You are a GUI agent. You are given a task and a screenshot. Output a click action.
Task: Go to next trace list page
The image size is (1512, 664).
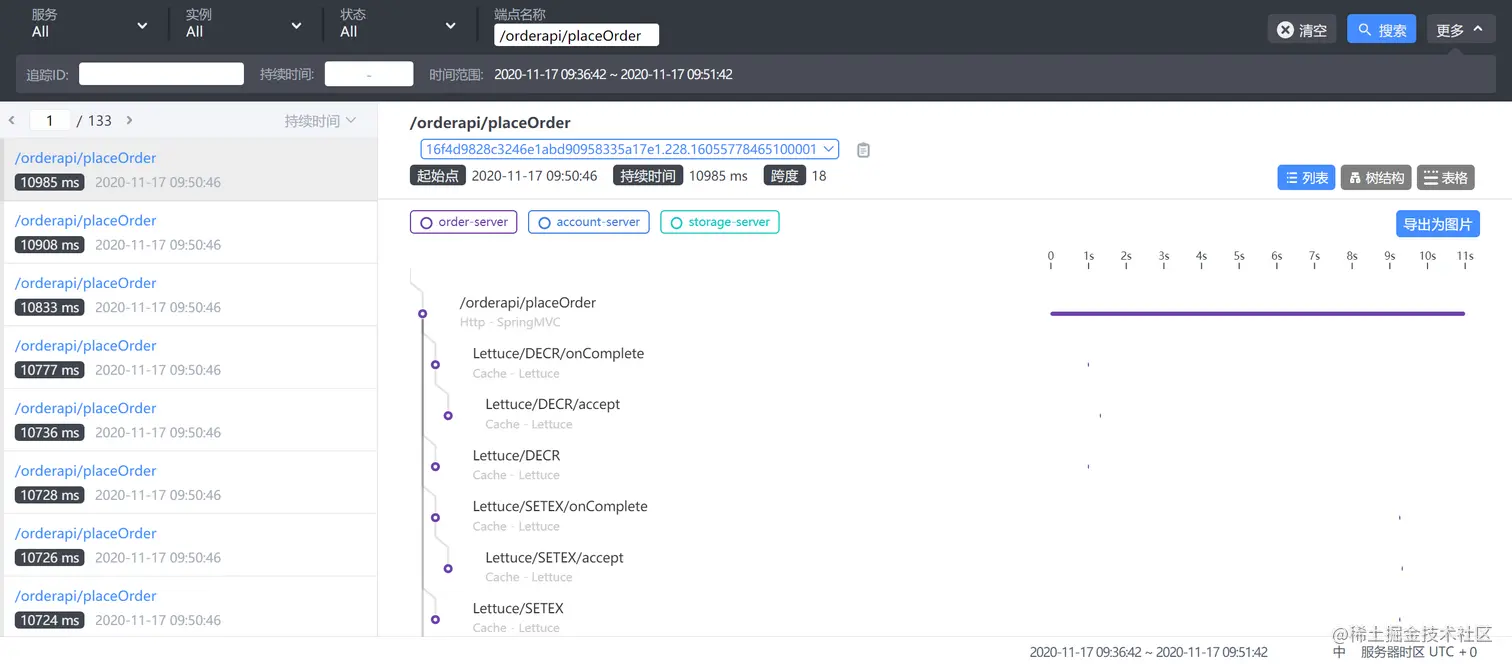click(129, 120)
